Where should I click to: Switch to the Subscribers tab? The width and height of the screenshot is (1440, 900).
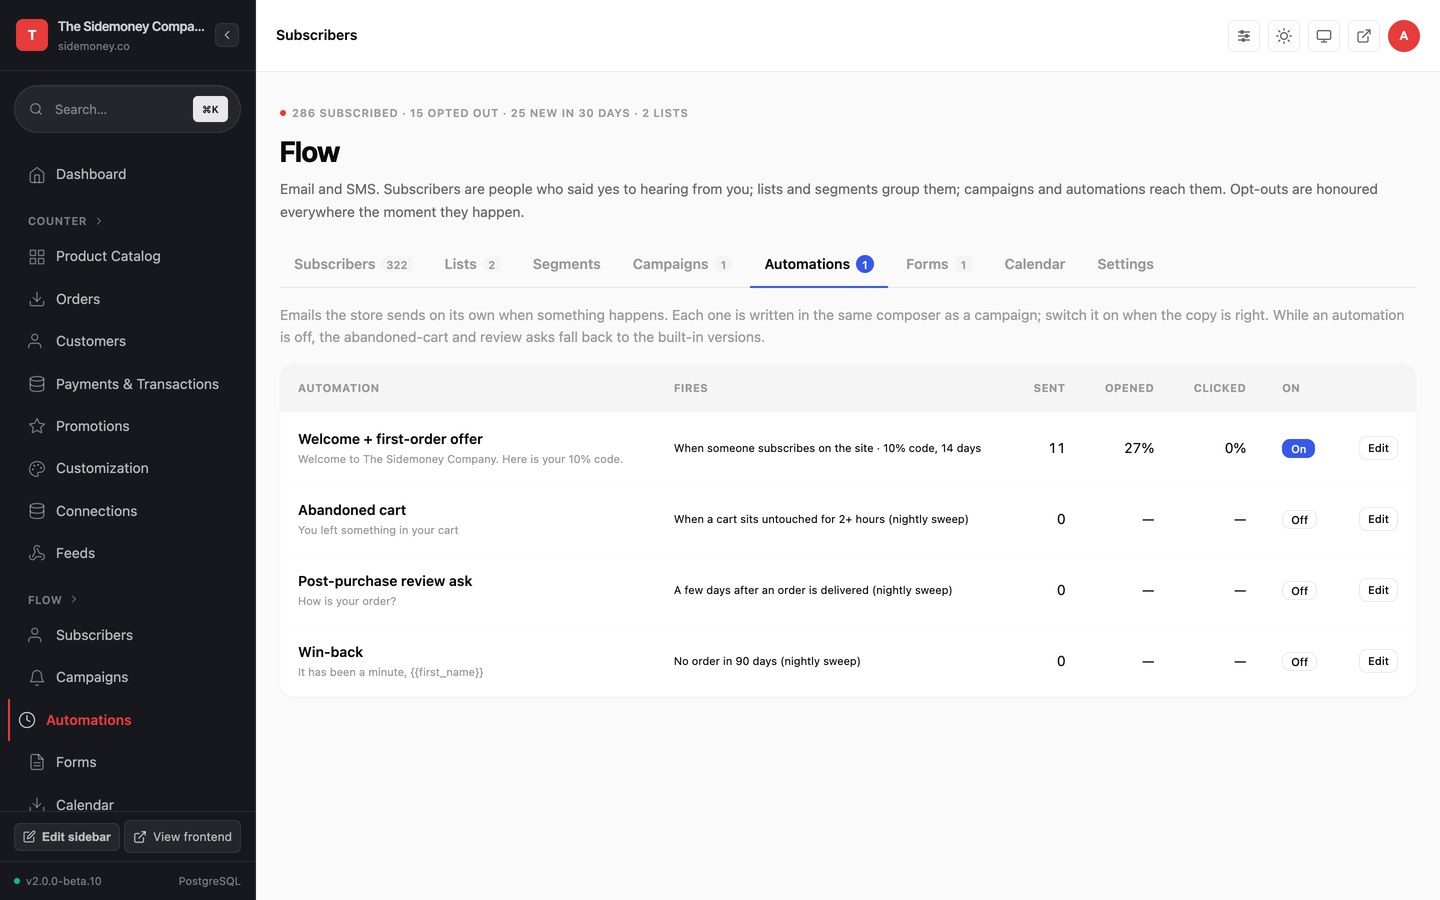coord(351,264)
